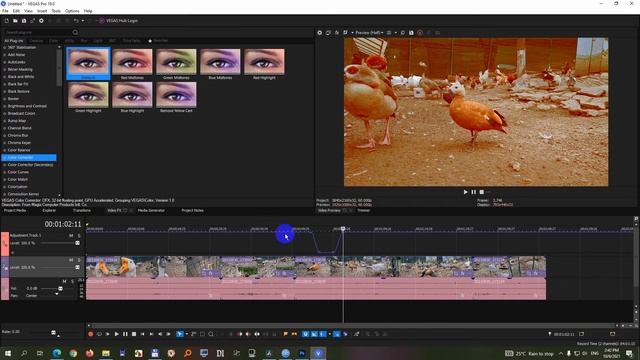Select the Normal Edit tool

180,334
